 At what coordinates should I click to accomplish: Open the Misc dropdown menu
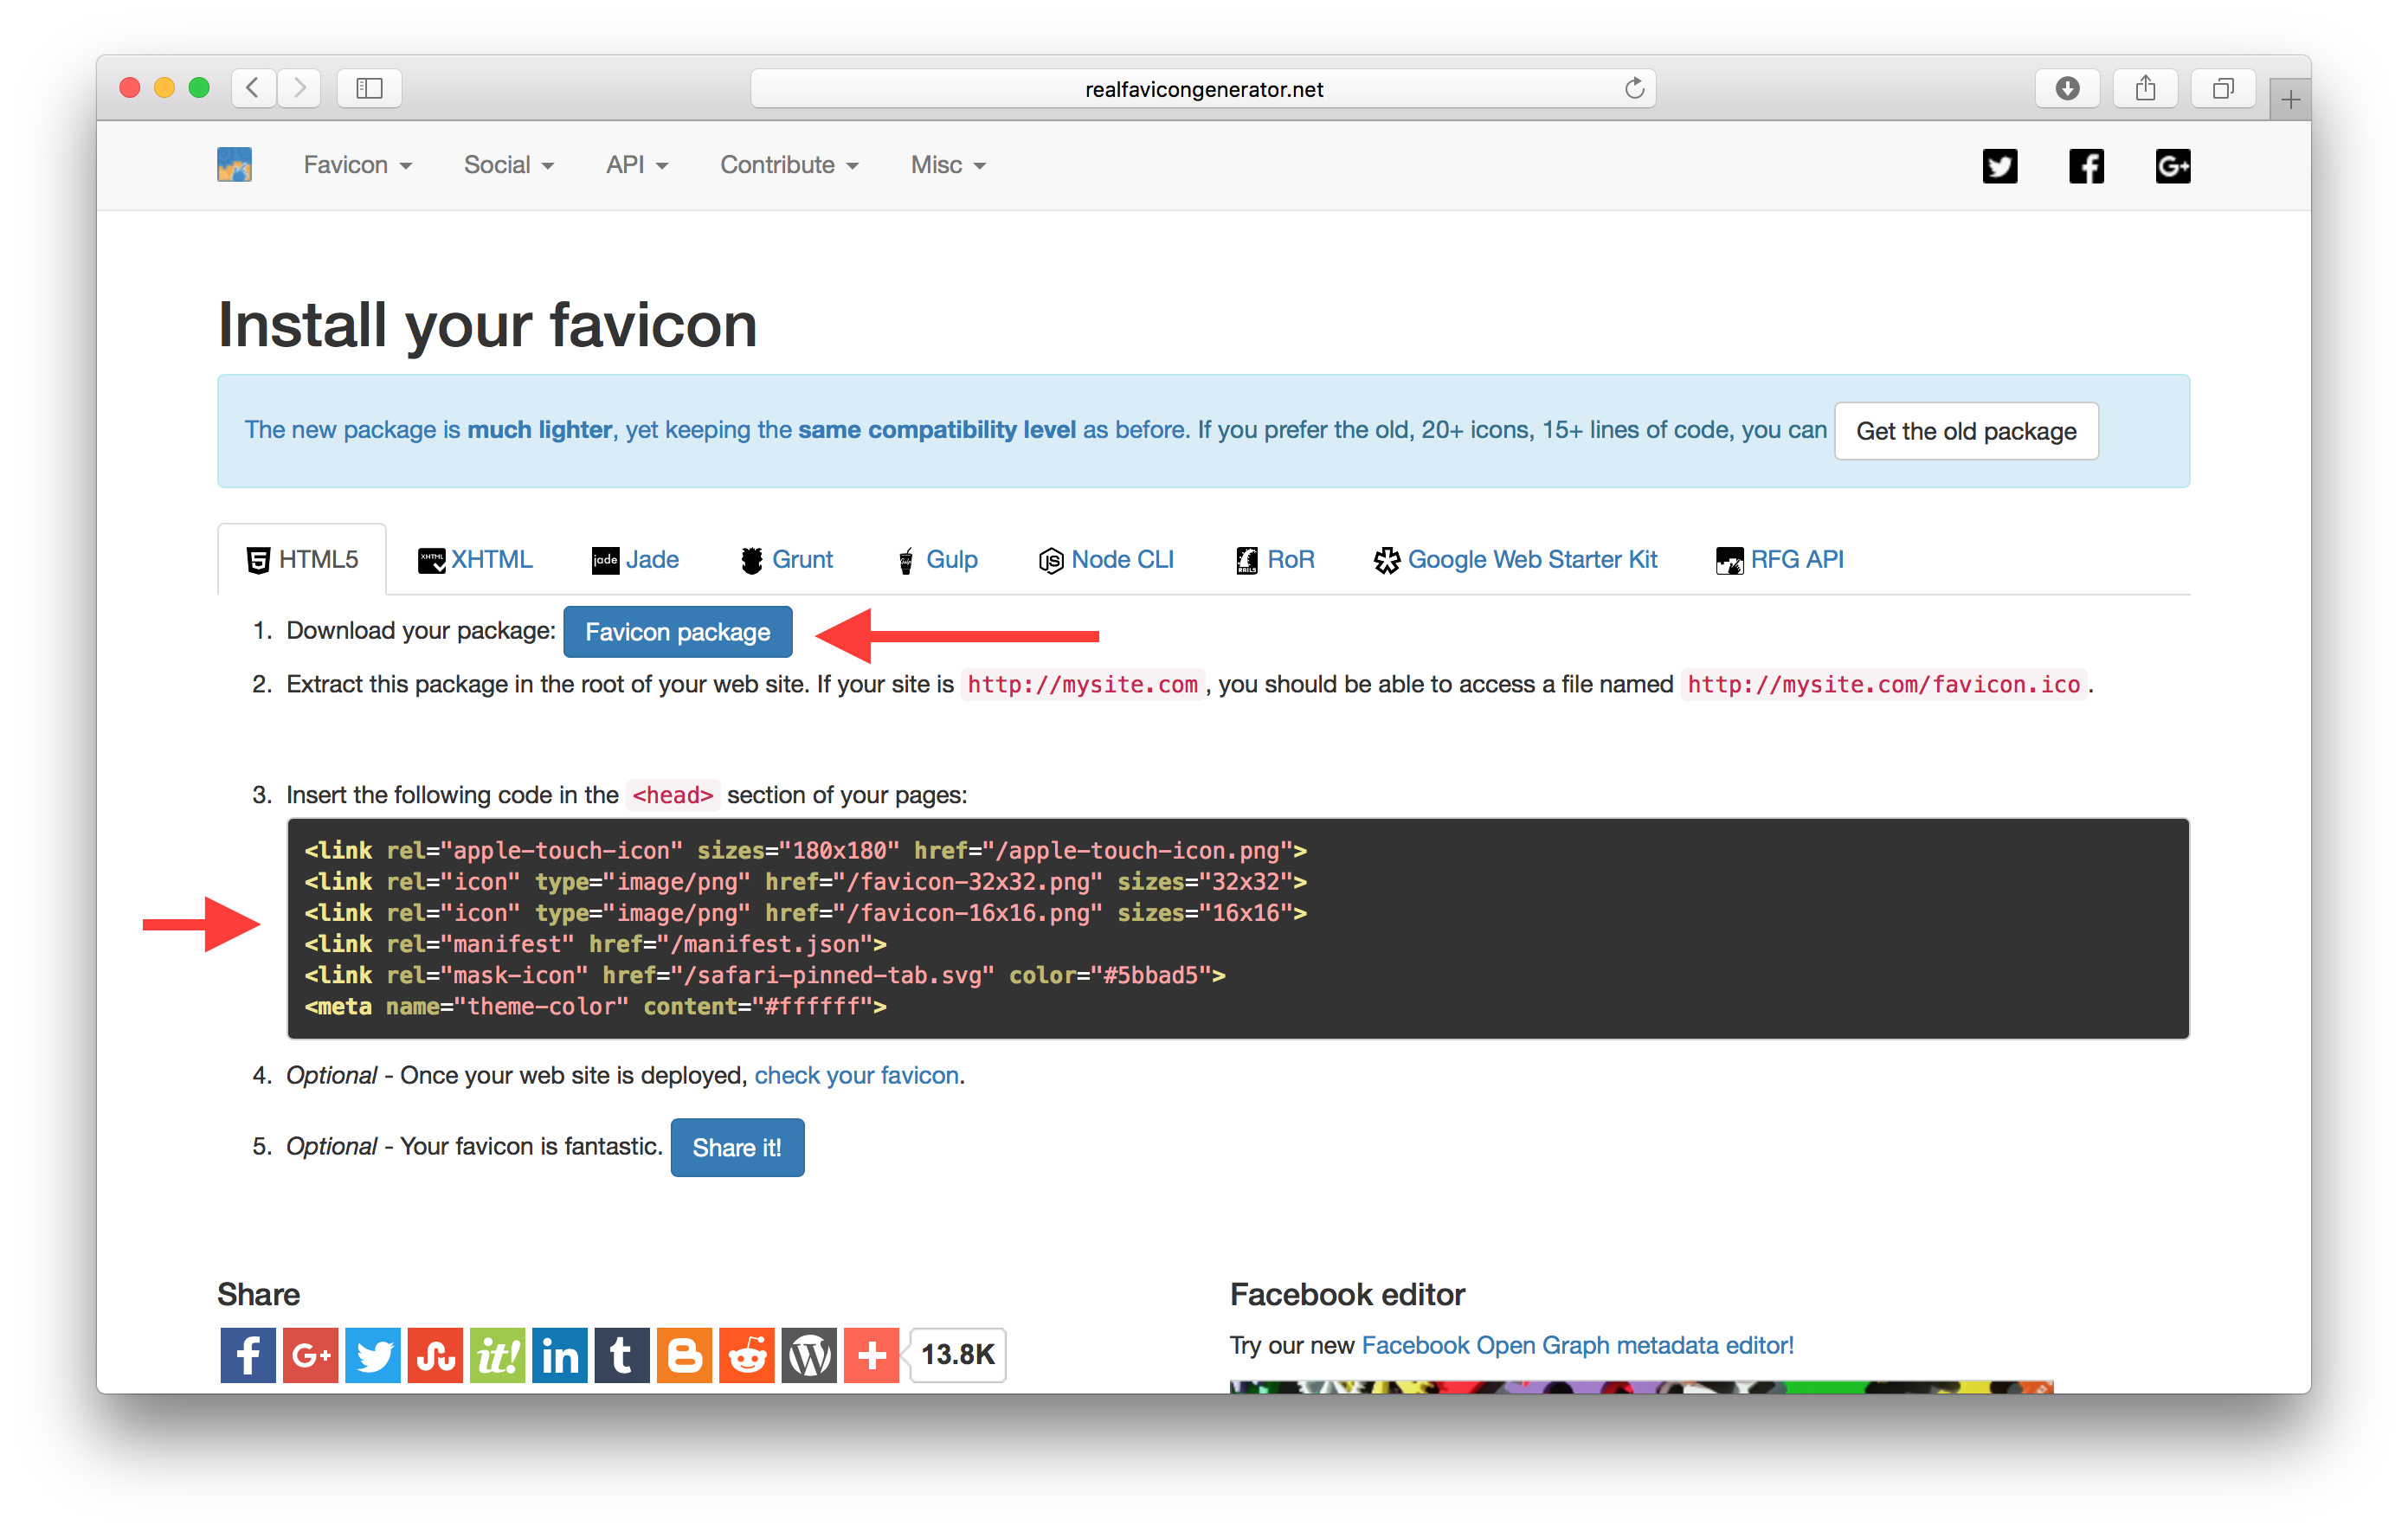click(x=941, y=164)
